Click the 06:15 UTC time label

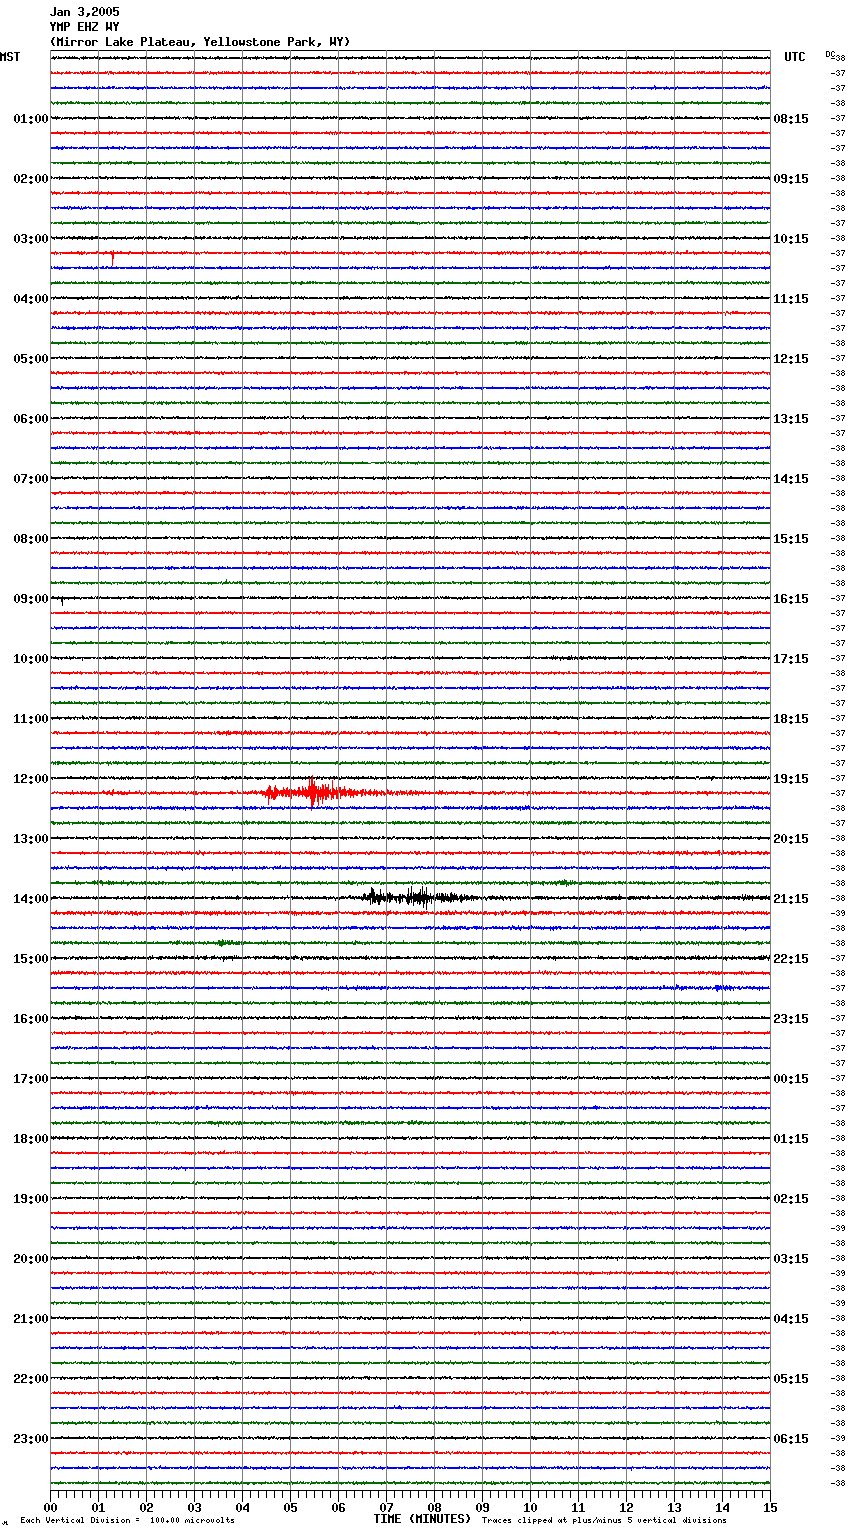[x=791, y=1439]
